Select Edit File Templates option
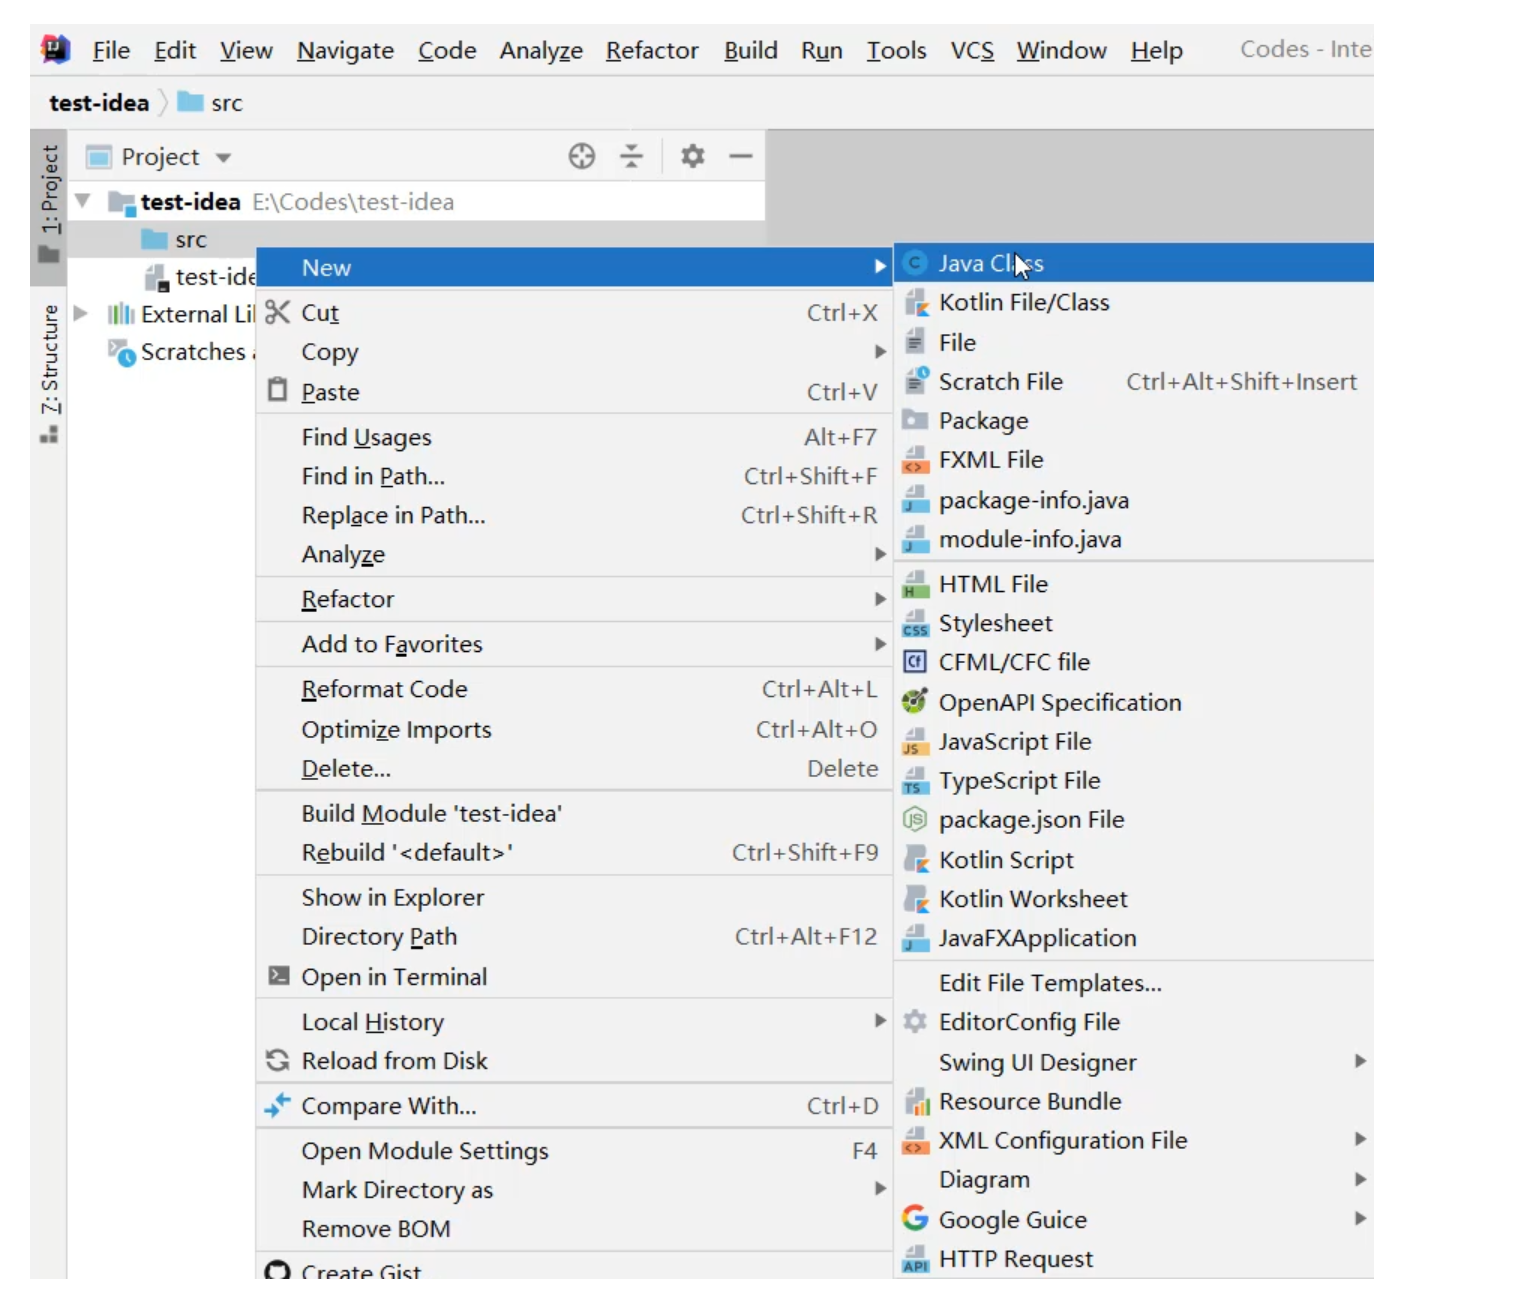The image size is (1538, 1299). click(x=1134, y=982)
